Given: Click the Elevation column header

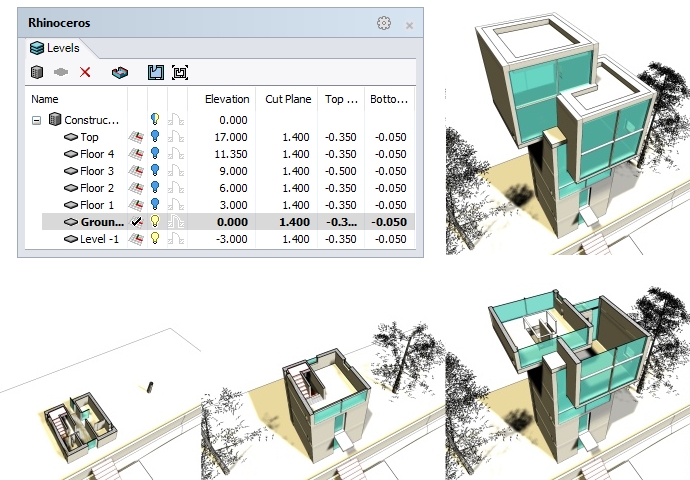Looking at the screenshot, I should click(226, 99).
